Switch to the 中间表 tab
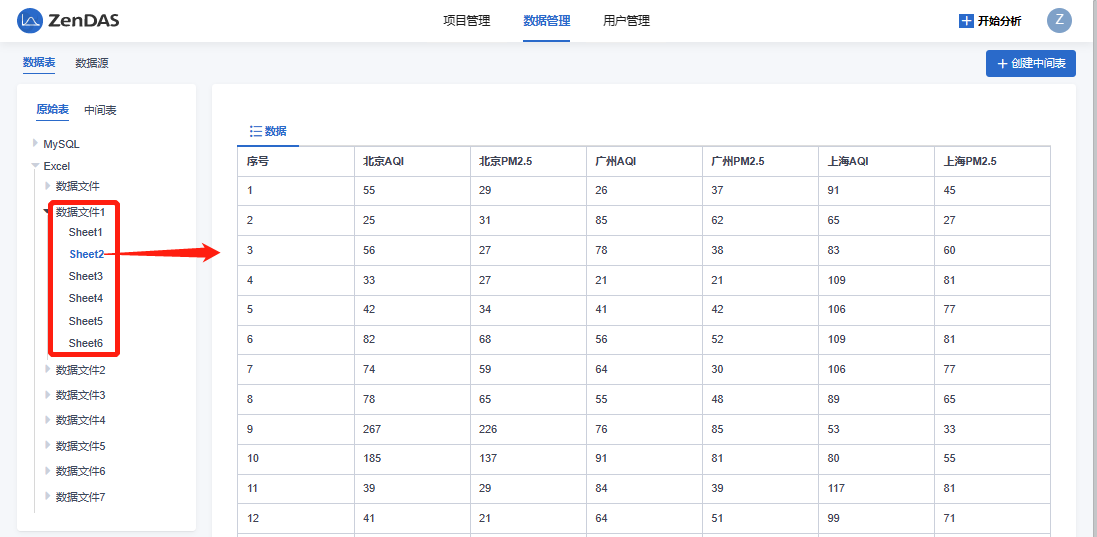Screen dimensions: 1097x537 tap(100, 110)
